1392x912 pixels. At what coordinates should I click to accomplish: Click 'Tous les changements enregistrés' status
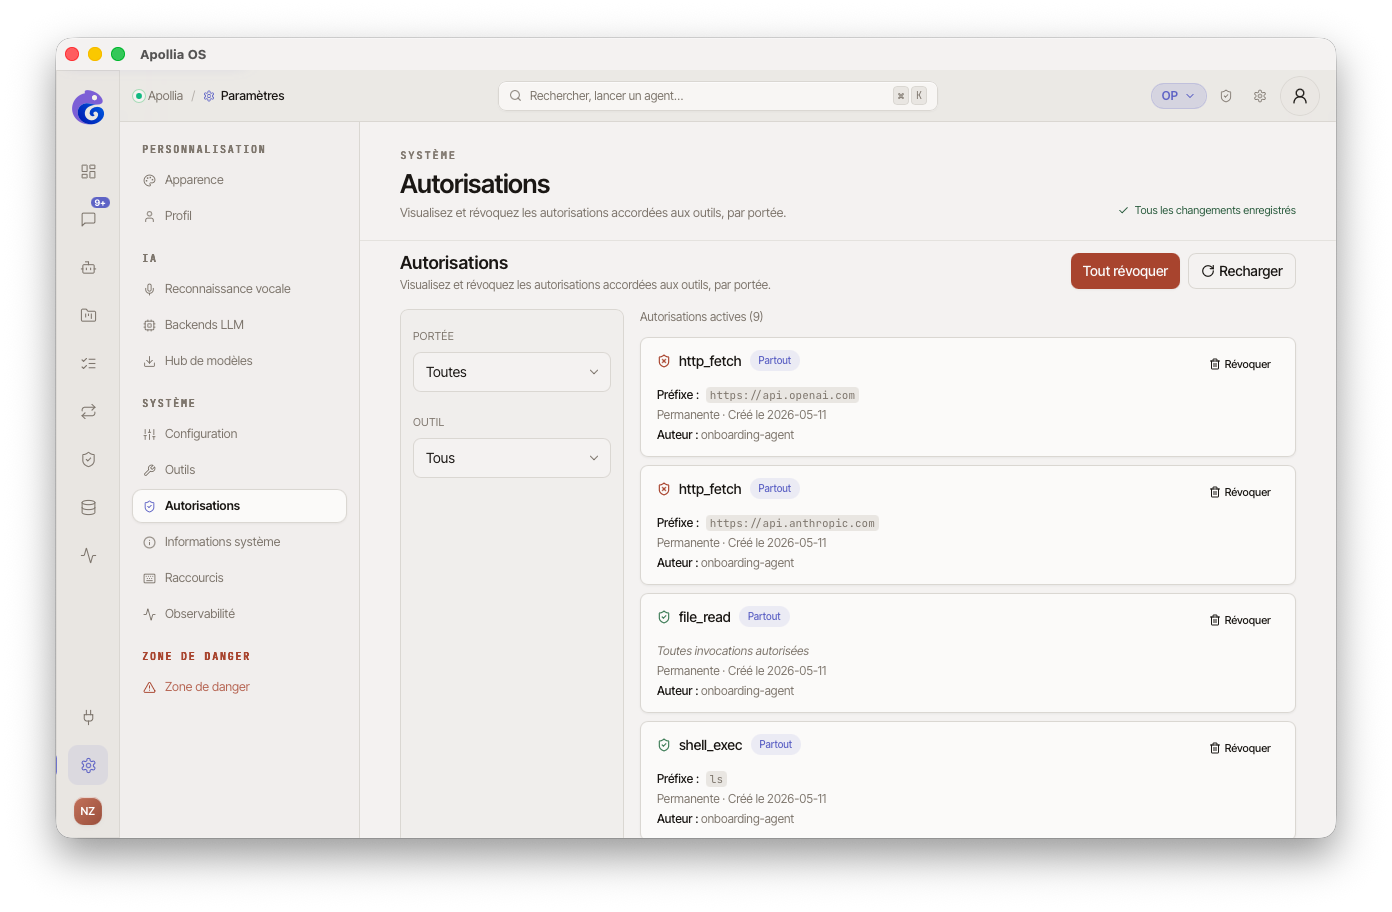(1207, 210)
